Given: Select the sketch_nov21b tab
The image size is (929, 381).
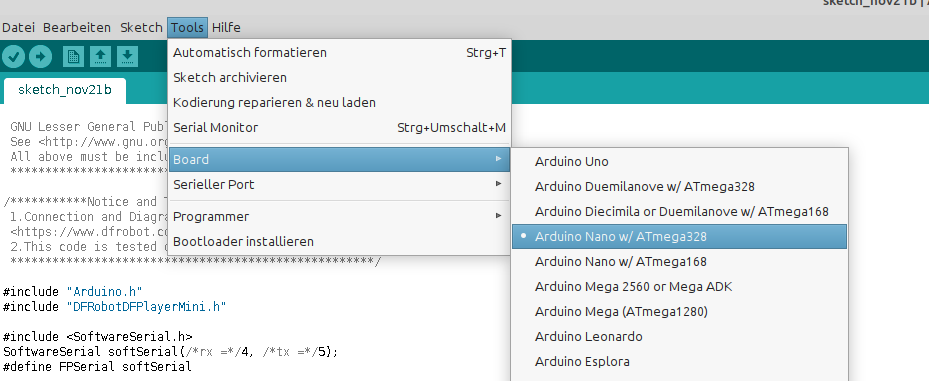Looking at the screenshot, I should coord(65,90).
